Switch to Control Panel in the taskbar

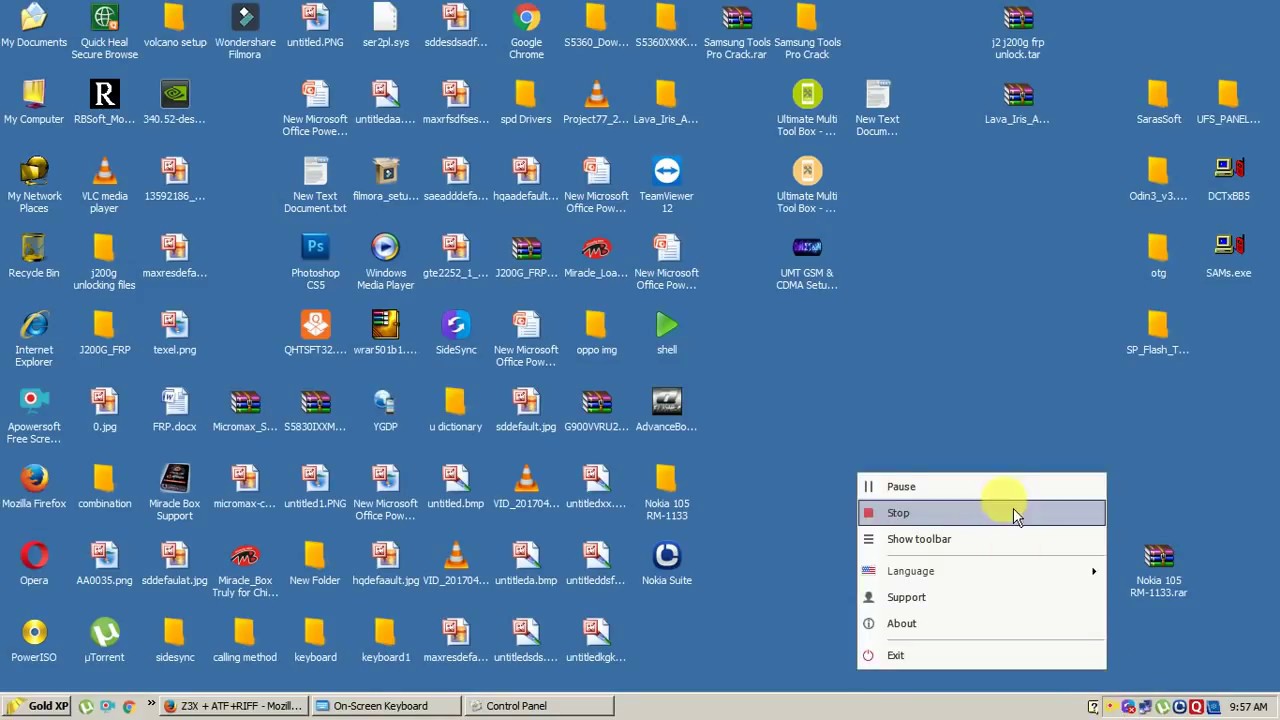539,706
